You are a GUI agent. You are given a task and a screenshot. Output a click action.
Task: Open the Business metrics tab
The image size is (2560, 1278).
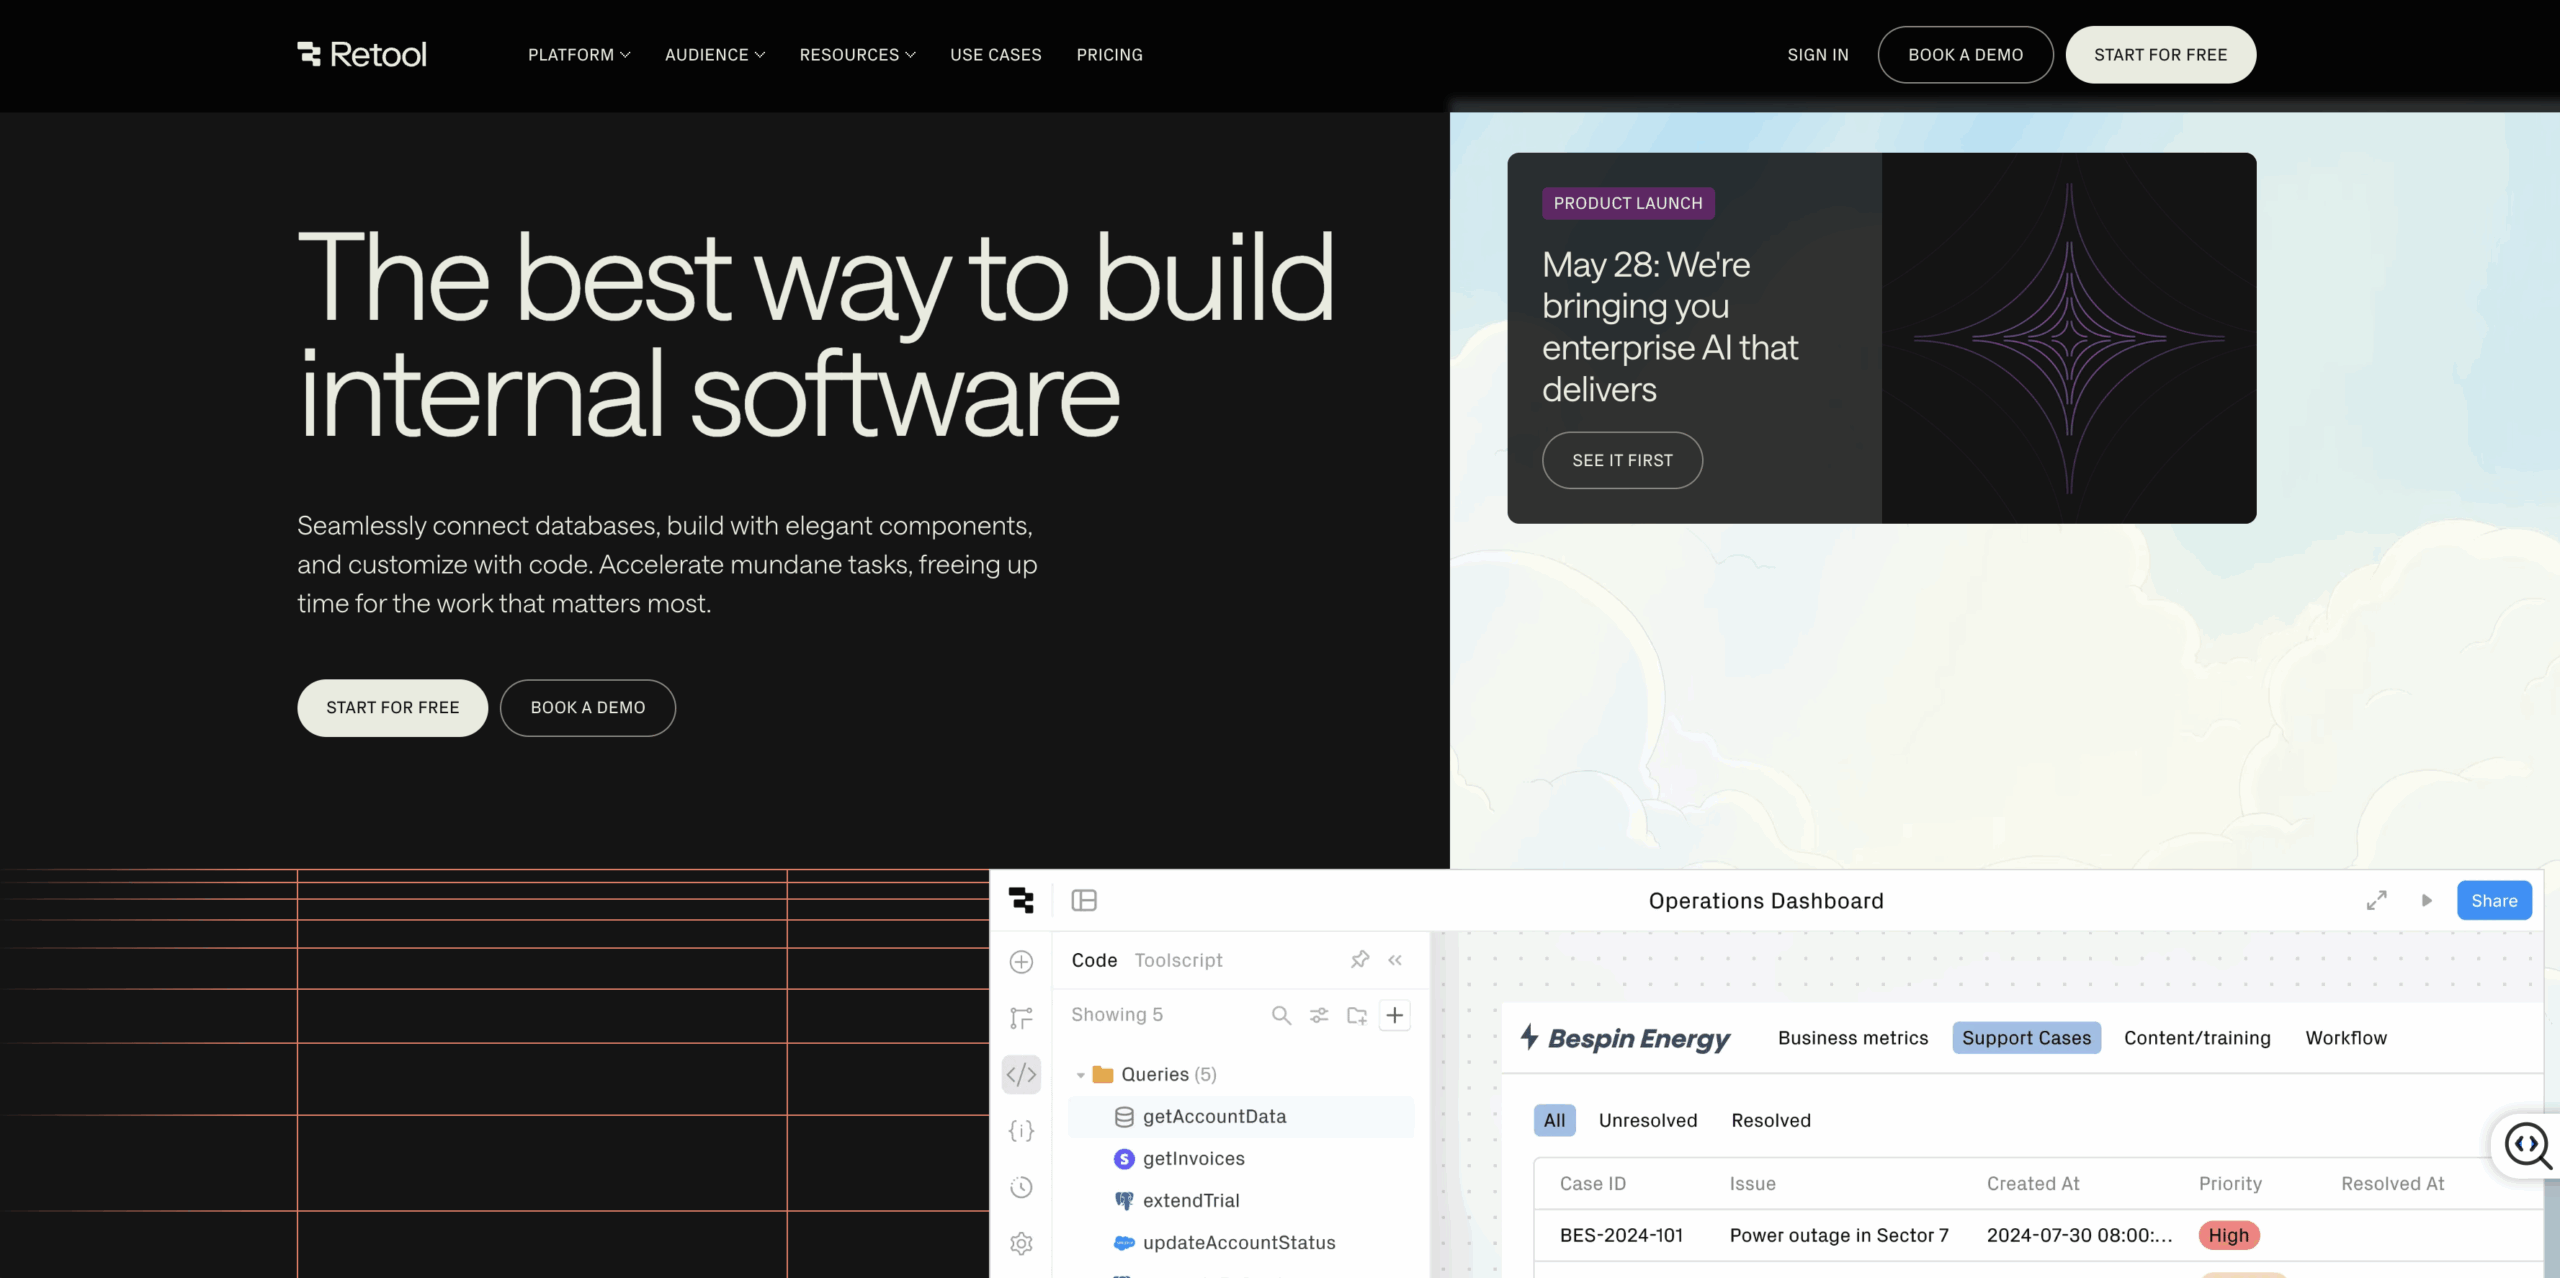1853,1038
